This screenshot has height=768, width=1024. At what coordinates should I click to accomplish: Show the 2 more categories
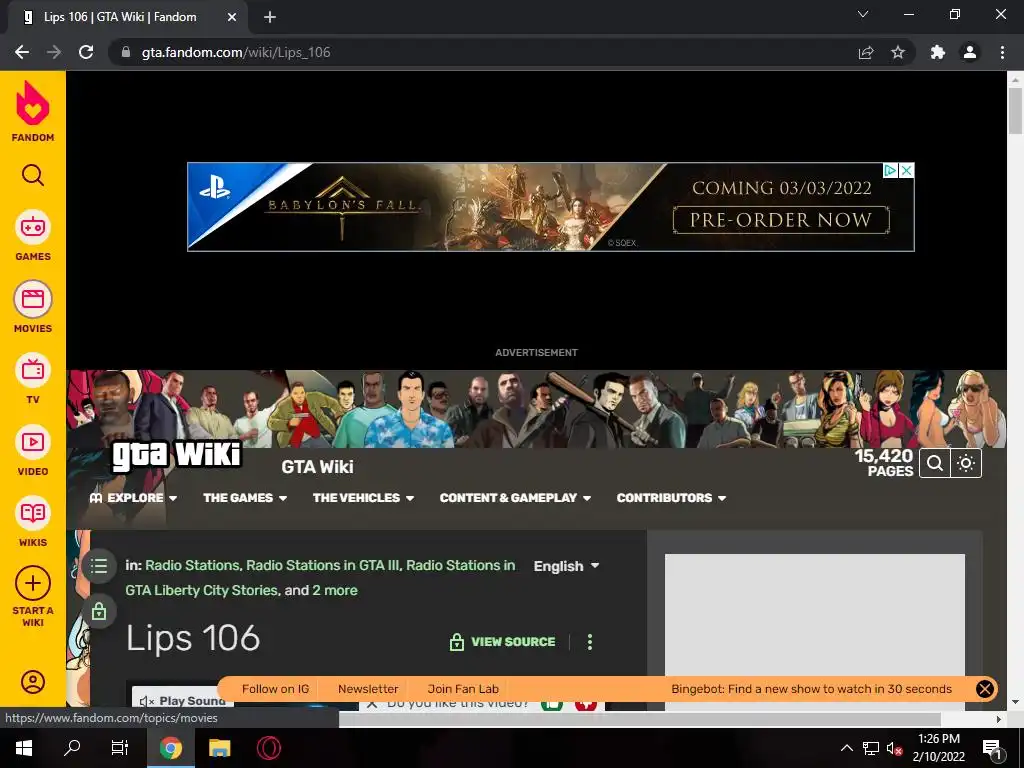pos(335,590)
